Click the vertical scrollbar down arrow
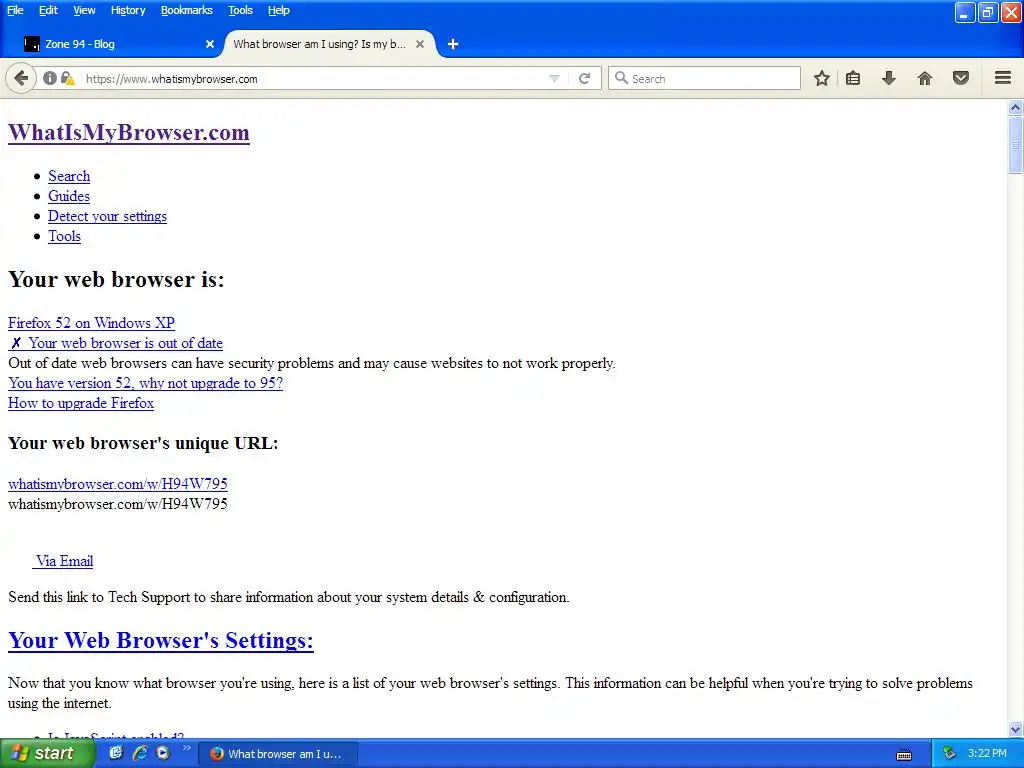Image resolution: width=1024 pixels, height=768 pixels. 1015,729
